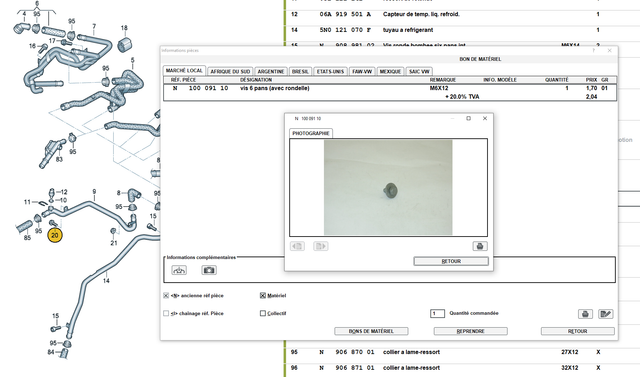Enable the chaînage réf. Pièce checkbox

(166, 313)
